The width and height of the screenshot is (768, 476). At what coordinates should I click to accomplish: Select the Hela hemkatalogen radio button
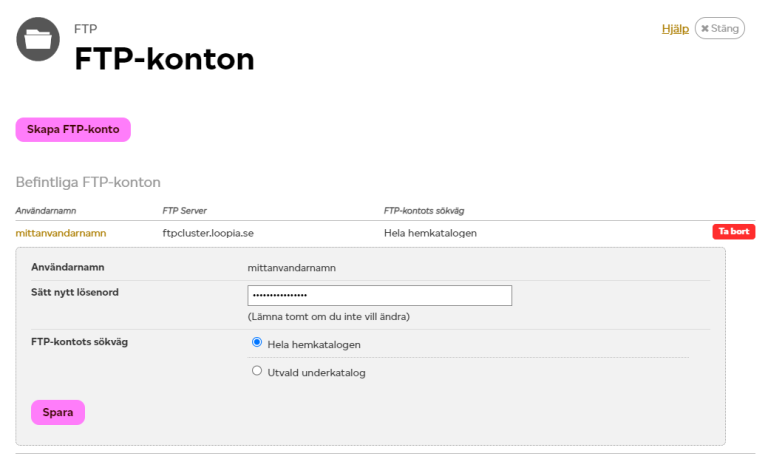pyautogui.click(x=257, y=342)
